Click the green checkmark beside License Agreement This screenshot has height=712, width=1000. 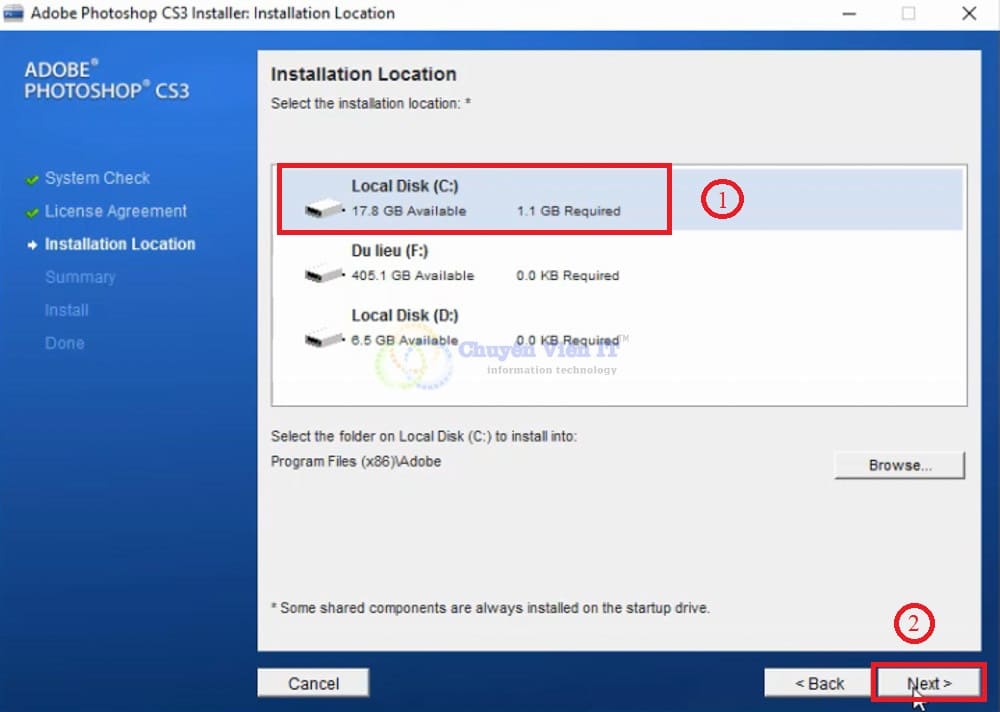click(32, 212)
